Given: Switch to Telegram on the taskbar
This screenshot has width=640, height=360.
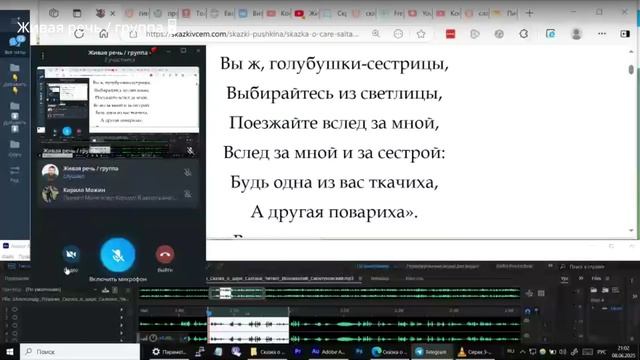Looking at the screenshot, I should (431, 351).
